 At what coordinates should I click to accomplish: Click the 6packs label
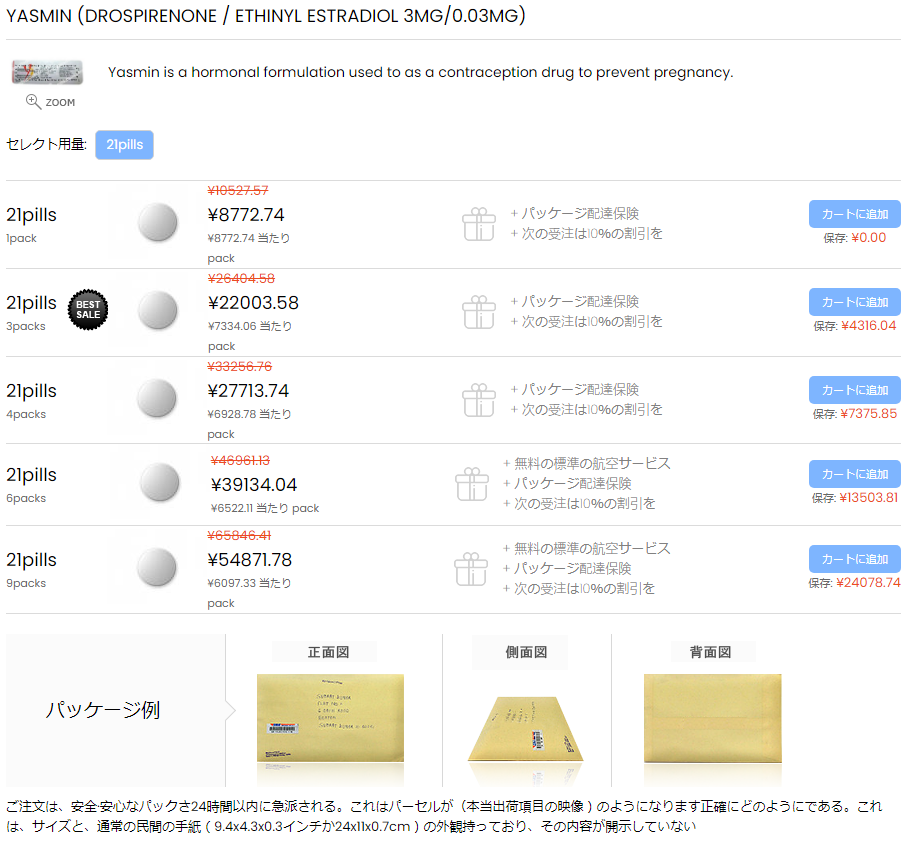[x=25, y=498]
